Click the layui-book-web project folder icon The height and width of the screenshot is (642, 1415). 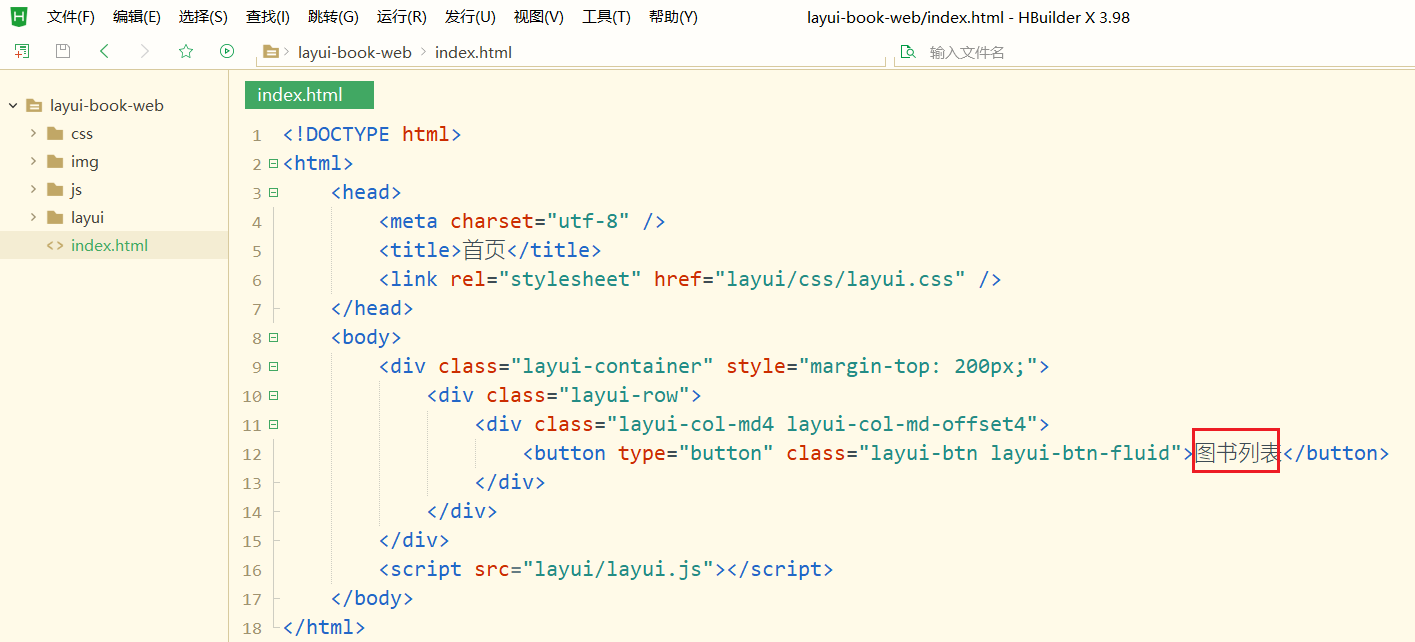click(x=34, y=105)
